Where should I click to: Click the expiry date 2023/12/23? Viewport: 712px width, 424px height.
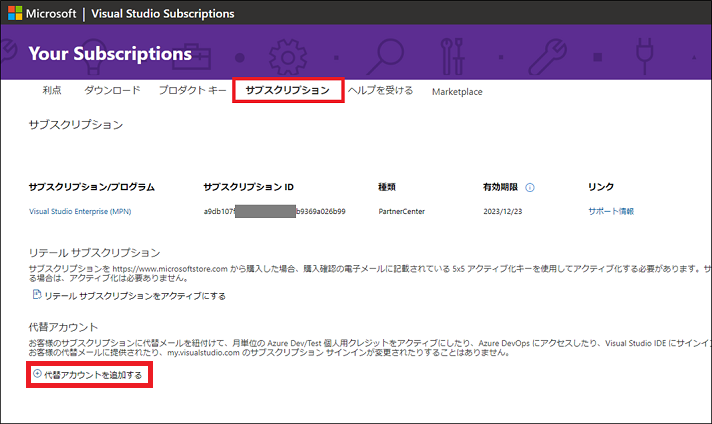click(x=503, y=212)
